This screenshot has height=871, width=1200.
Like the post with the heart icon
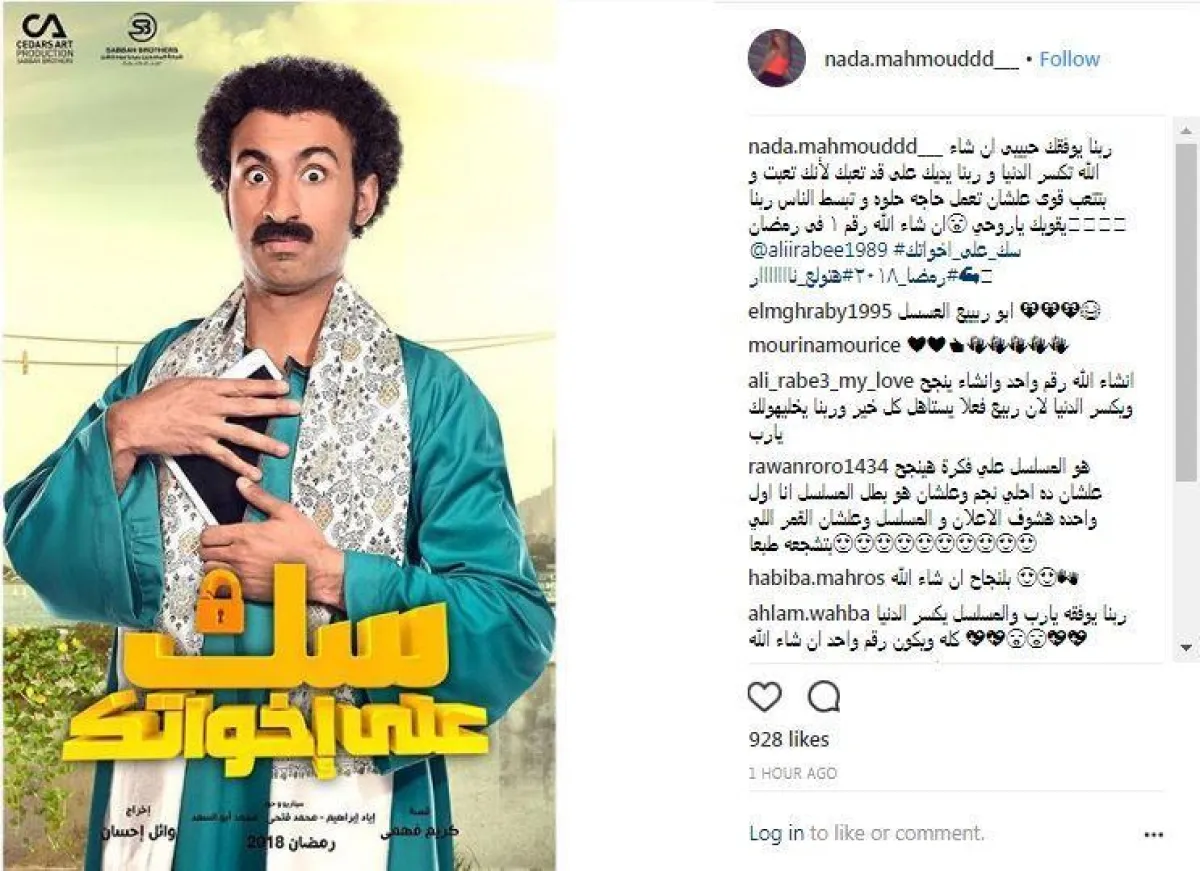(765, 697)
